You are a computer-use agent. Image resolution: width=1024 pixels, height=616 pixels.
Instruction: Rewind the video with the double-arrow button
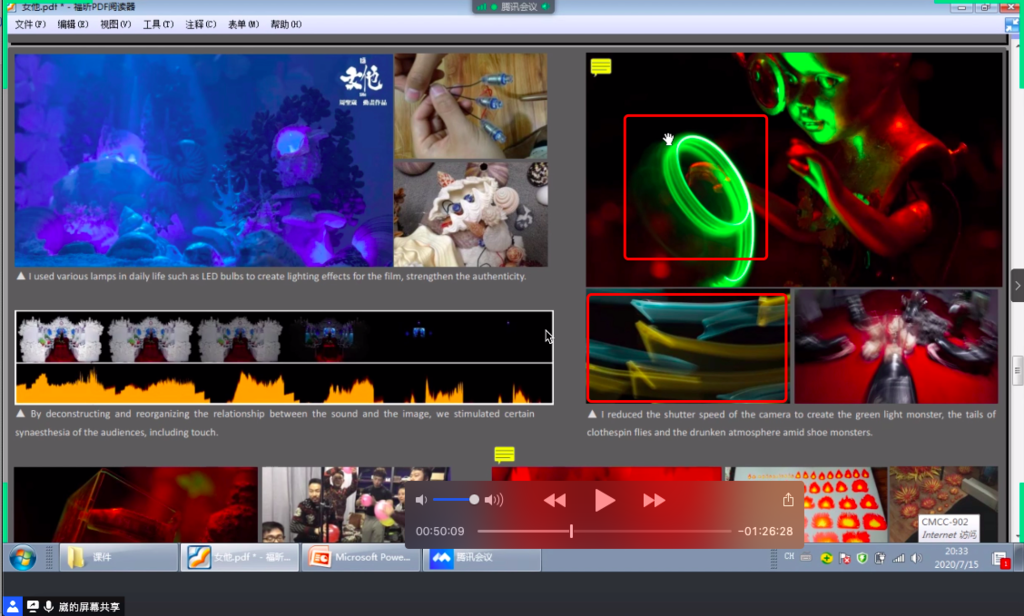pyautogui.click(x=554, y=500)
